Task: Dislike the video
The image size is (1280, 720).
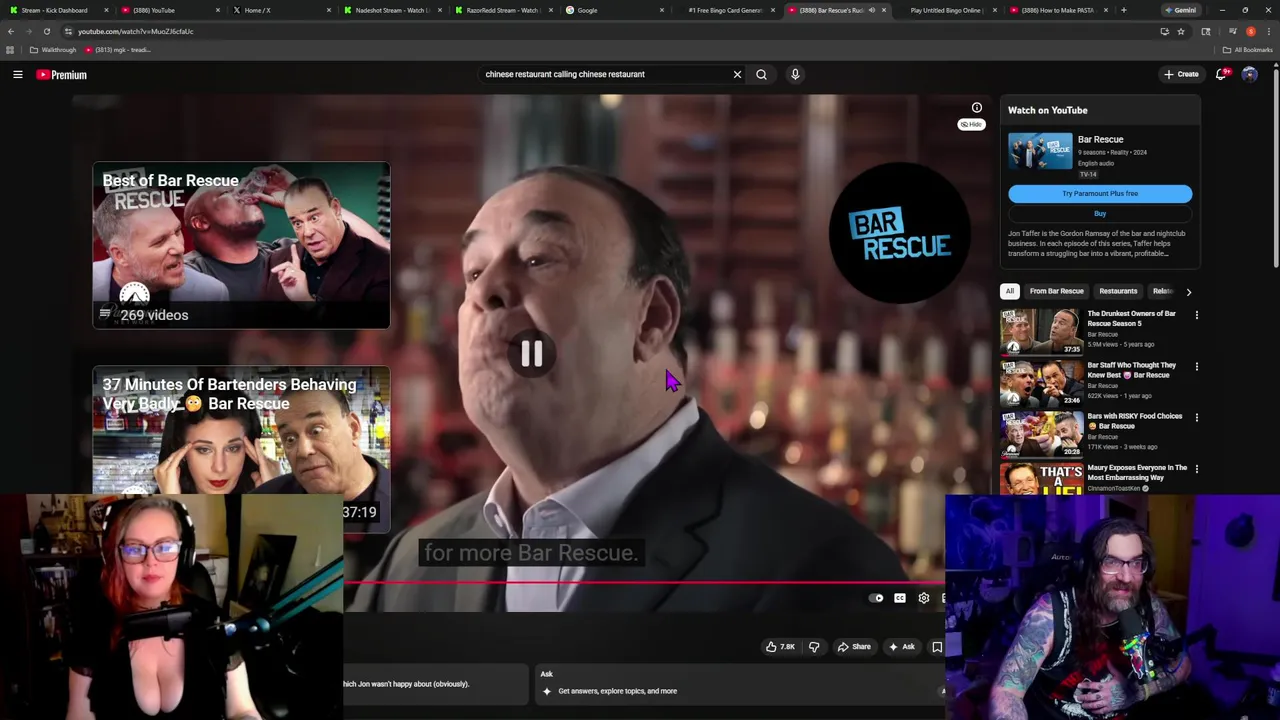Action: tap(814, 647)
